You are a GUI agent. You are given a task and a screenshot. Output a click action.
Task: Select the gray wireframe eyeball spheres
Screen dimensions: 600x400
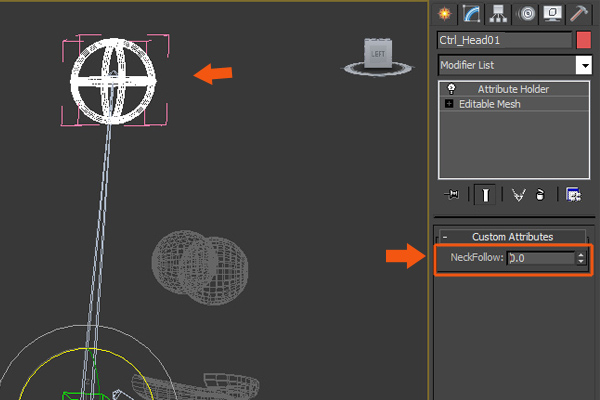[200, 267]
